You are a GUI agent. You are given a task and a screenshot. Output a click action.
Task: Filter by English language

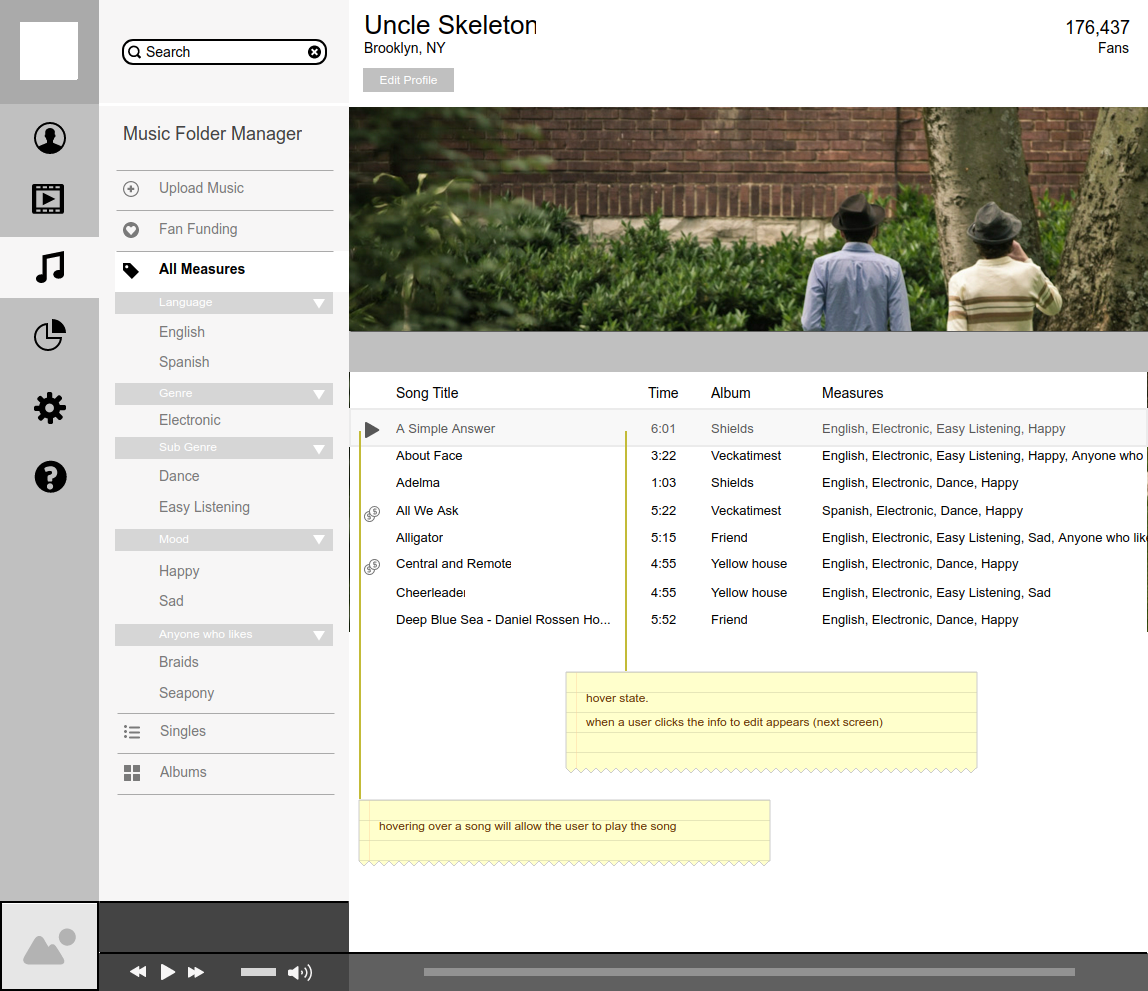pos(182,332)
